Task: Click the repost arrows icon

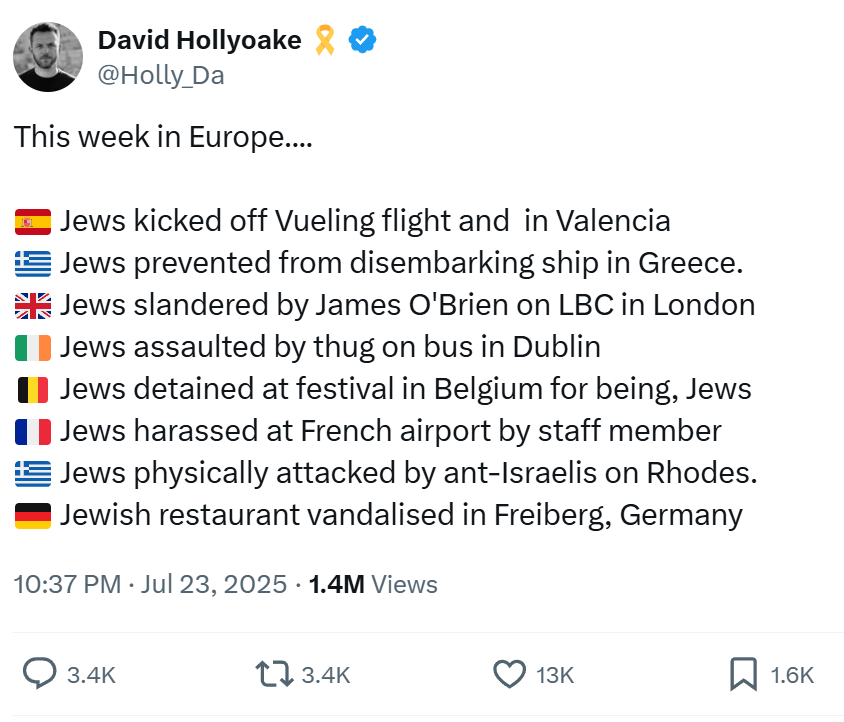Action: (x=275, y=674)
